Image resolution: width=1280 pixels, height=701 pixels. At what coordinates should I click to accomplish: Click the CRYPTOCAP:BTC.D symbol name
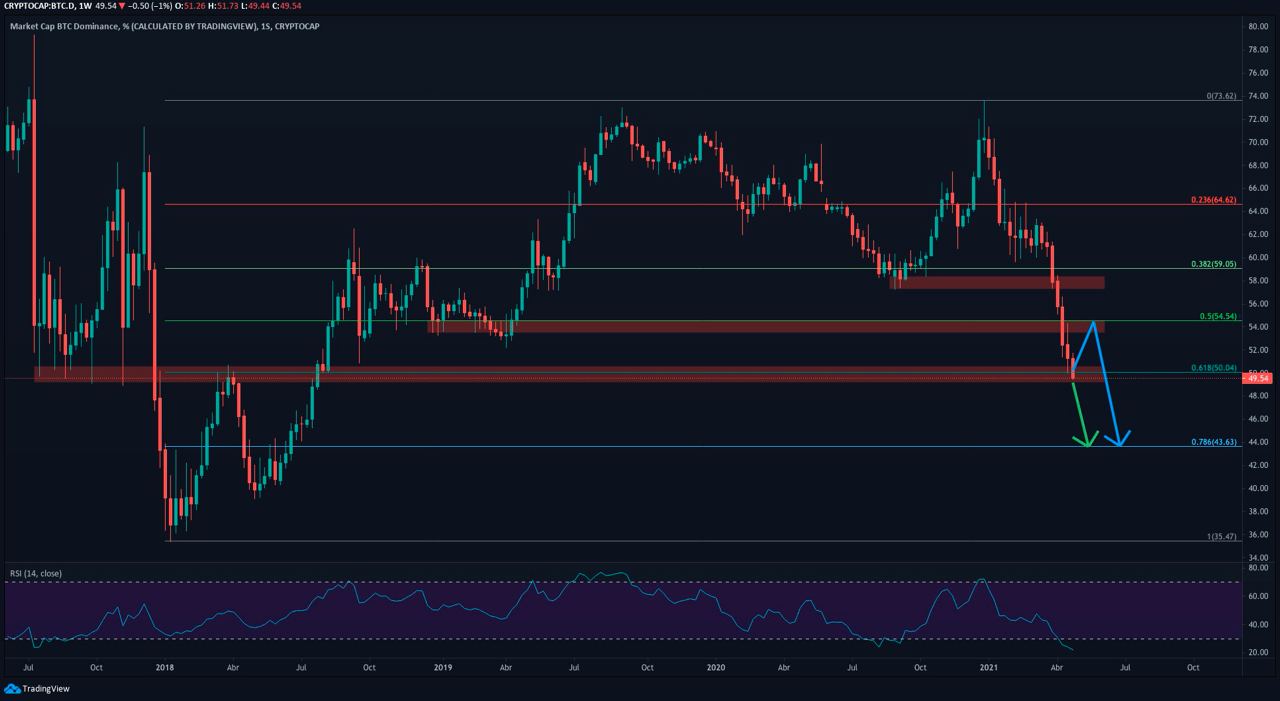pyautogui.click(x=37, y=5)
